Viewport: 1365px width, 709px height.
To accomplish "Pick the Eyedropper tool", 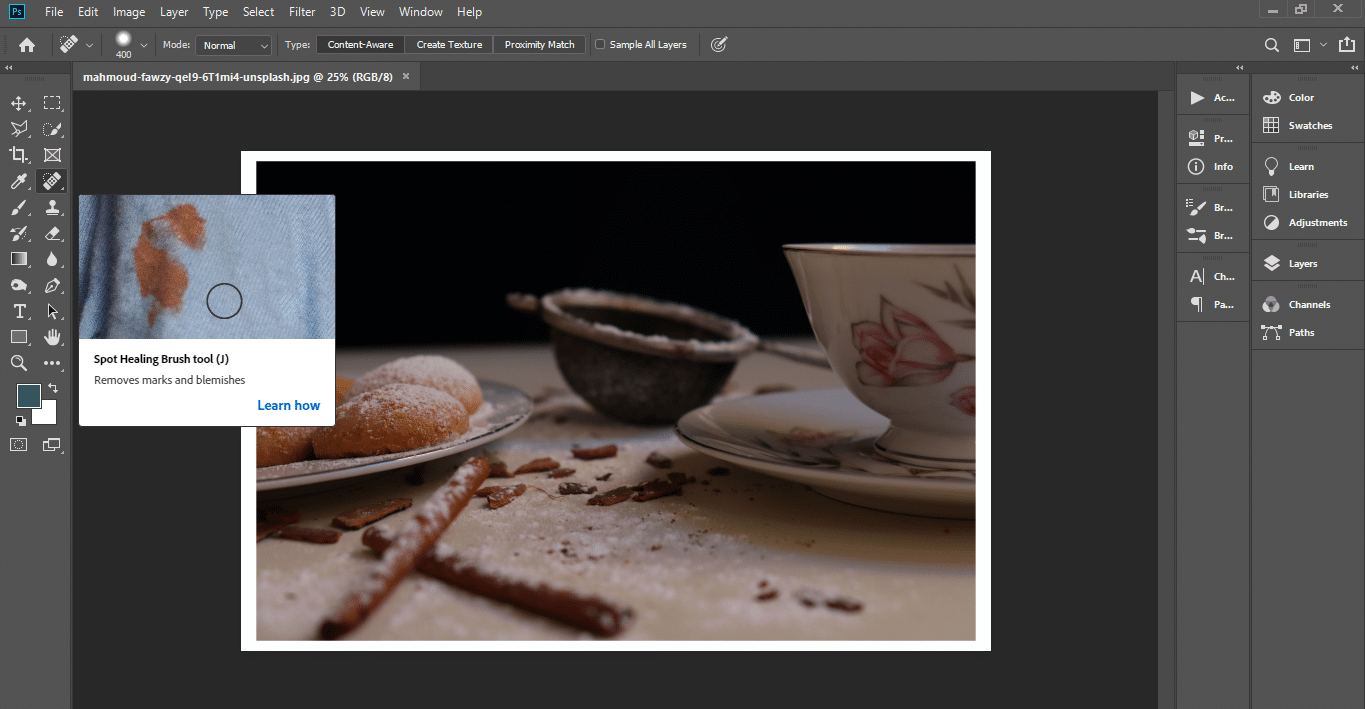I will coord(18,181).
